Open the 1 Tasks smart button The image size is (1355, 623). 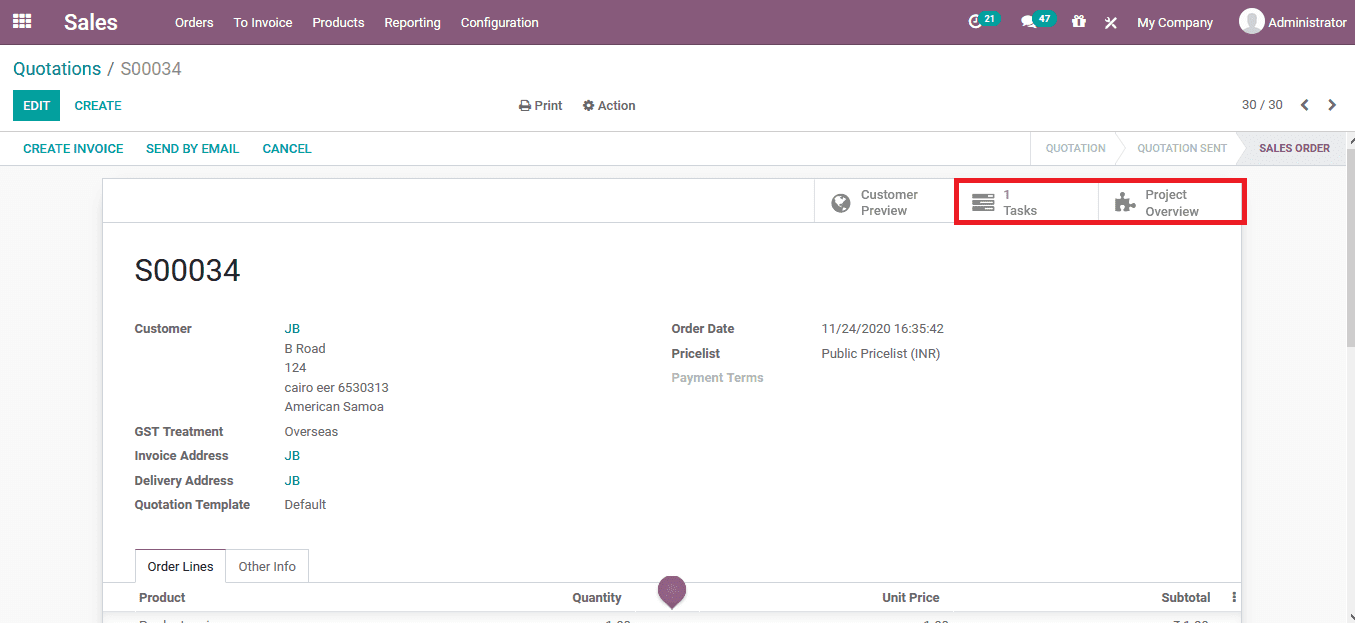[x=1027, y=202]
